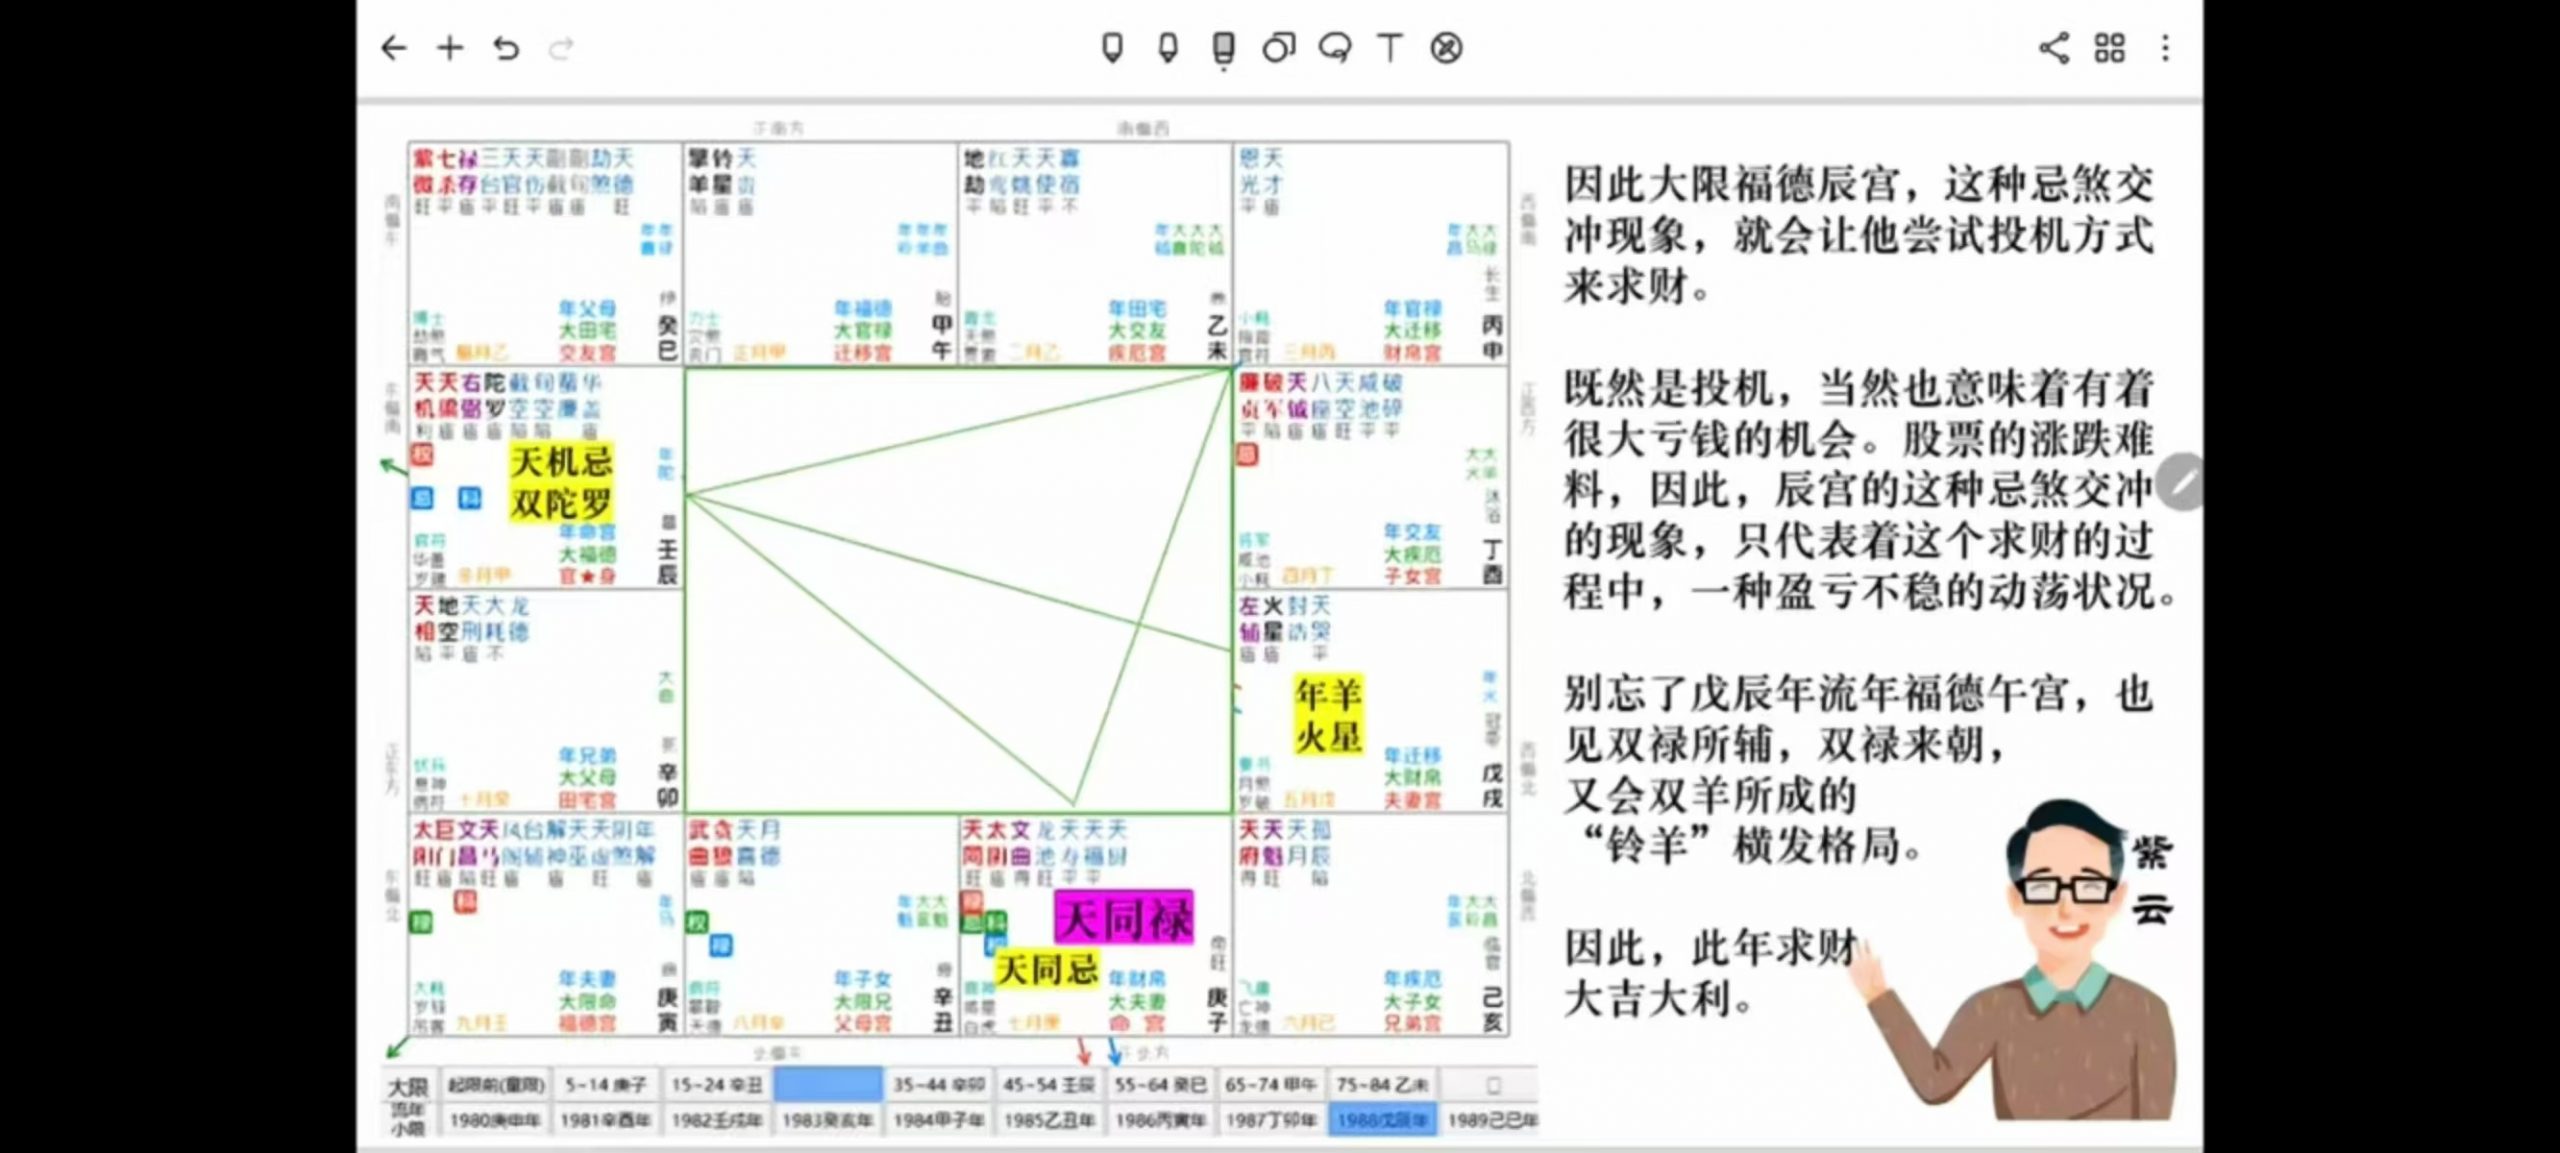
Task: Select year 1986丙寅年
Action: [x=1160, y=1120]
